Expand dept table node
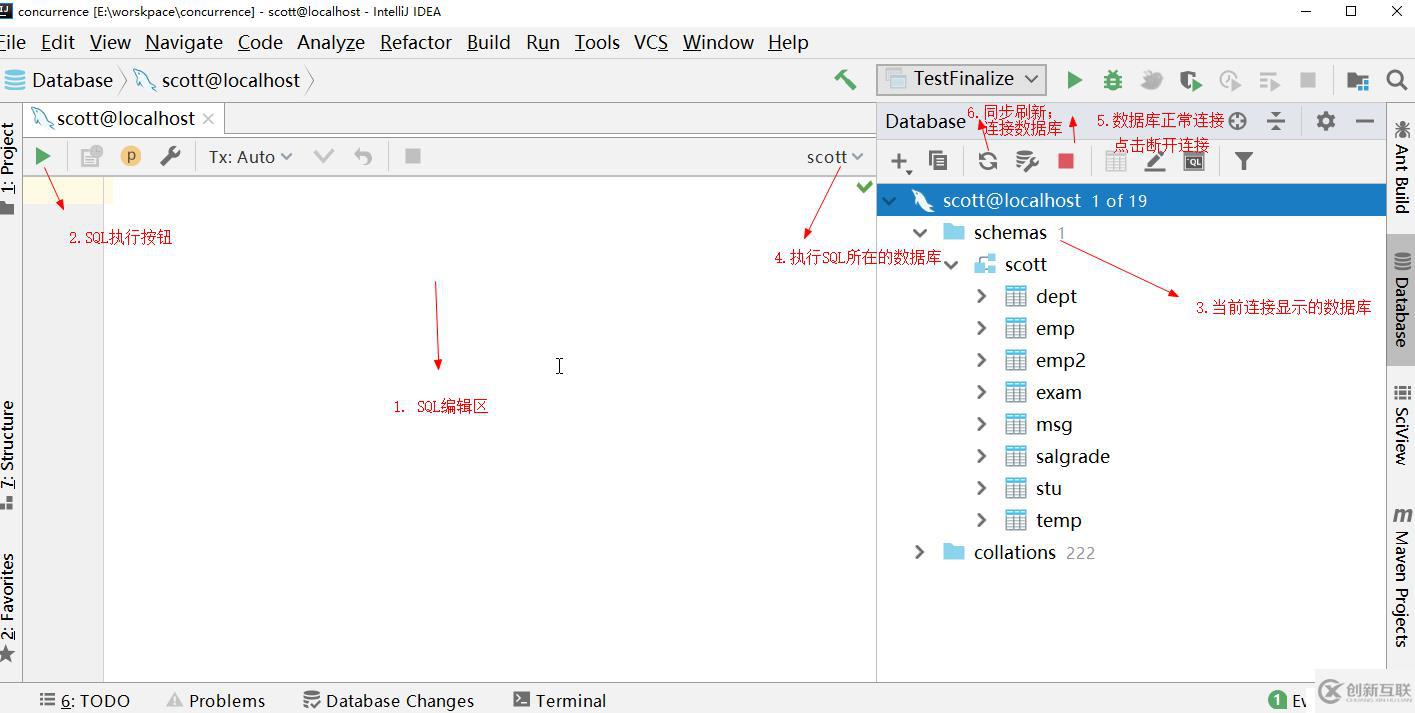The width and height of the screenshot is (1415, 713). pyautogui.click(x=982, y=297)
